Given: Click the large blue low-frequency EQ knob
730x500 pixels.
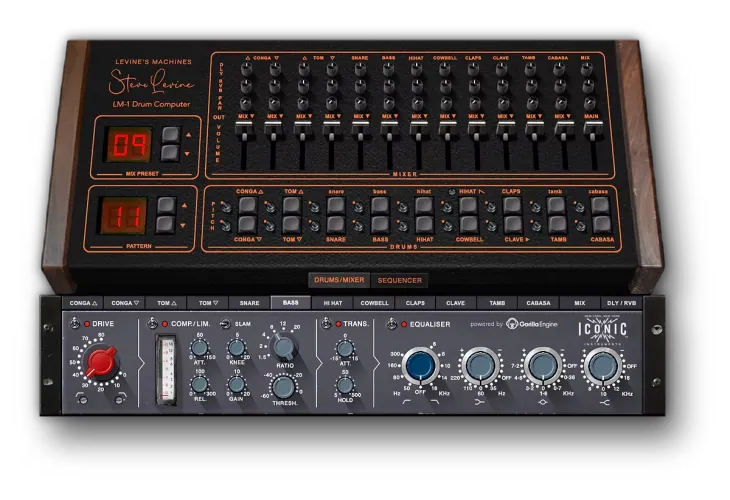Looking at the screenshot, I should pos(420,366).
